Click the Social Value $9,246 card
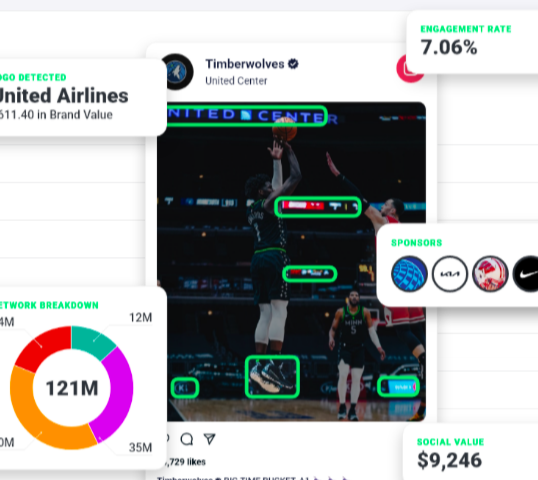Image resolution: width=538 pixels, height=480 pixels. (471, 452)
